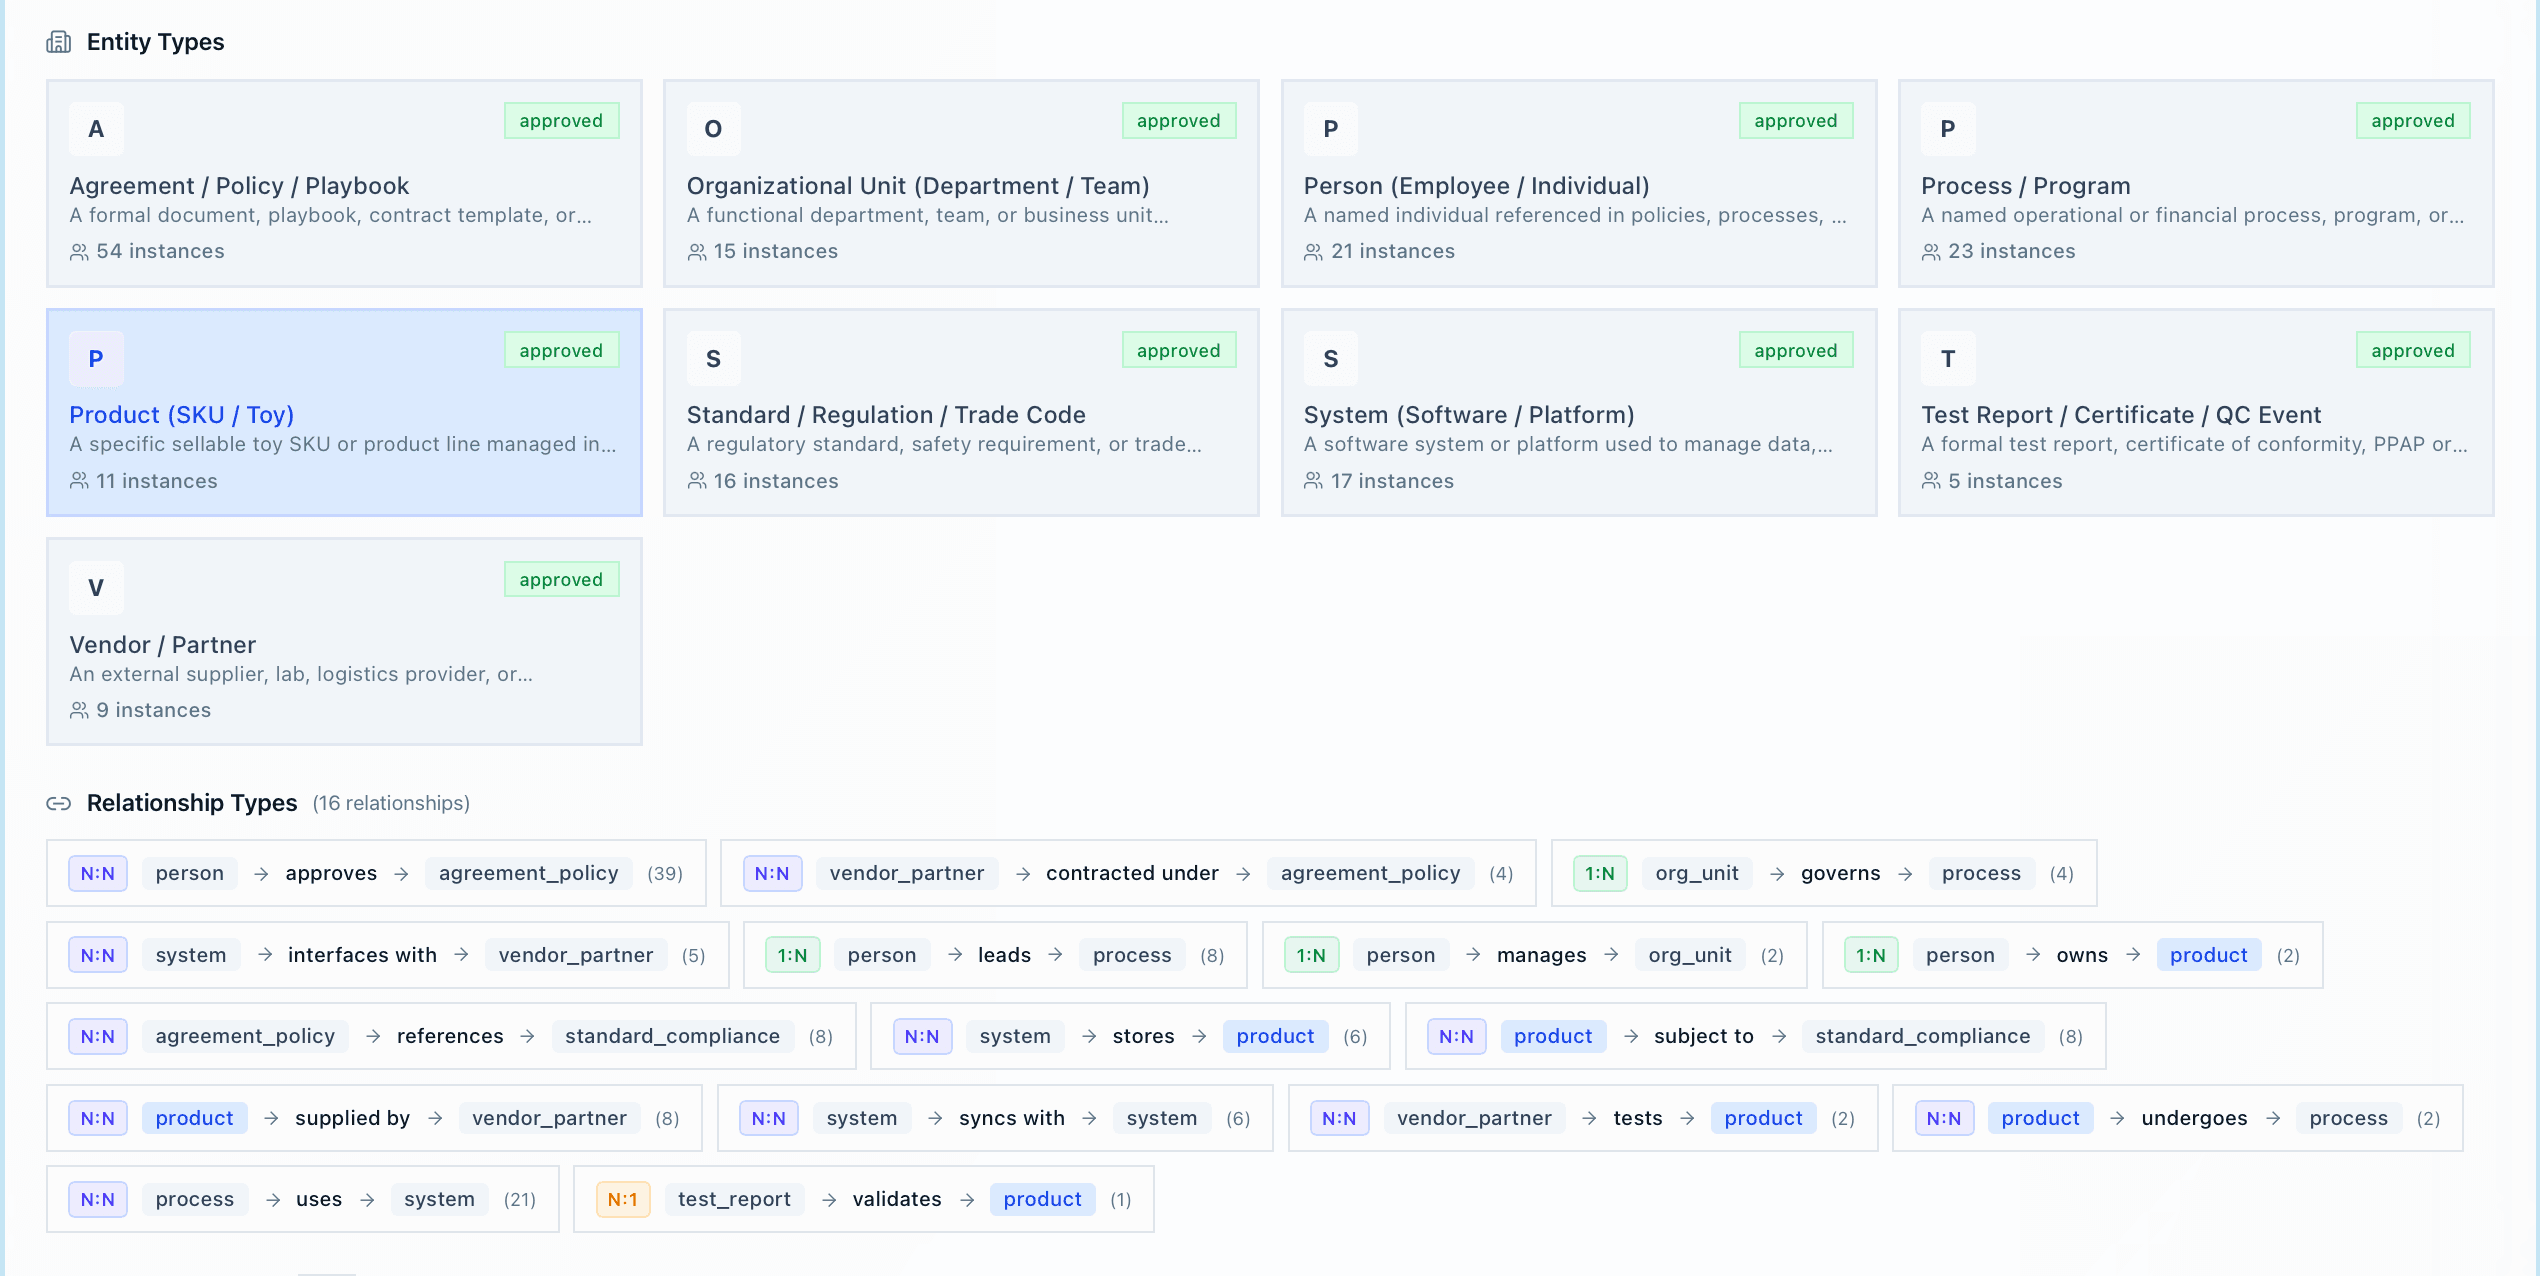
Task: Click the standard_compliance pill in subject to relationship
Action: [x=1922, y=1036]
